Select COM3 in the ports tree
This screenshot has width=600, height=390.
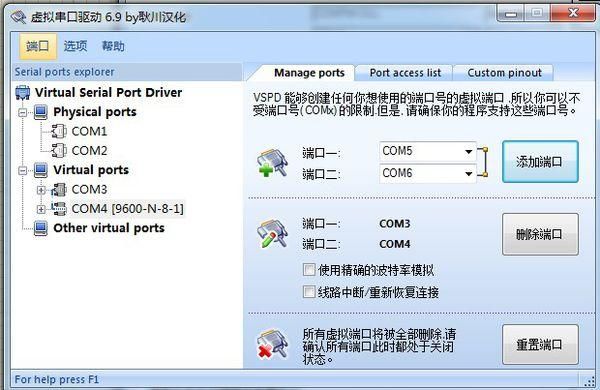pos(89,189)
